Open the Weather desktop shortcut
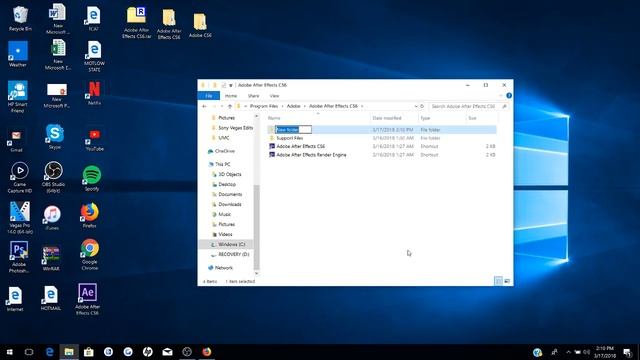Screen dimensions: 640x360 [x=18, y=54]
